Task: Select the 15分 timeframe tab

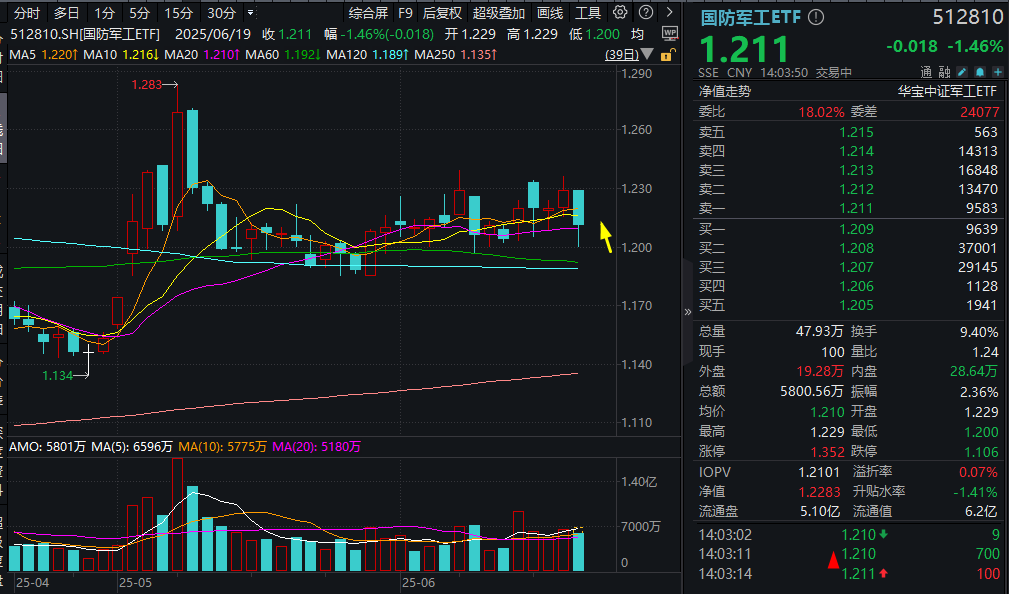Action: coord(178,13)
